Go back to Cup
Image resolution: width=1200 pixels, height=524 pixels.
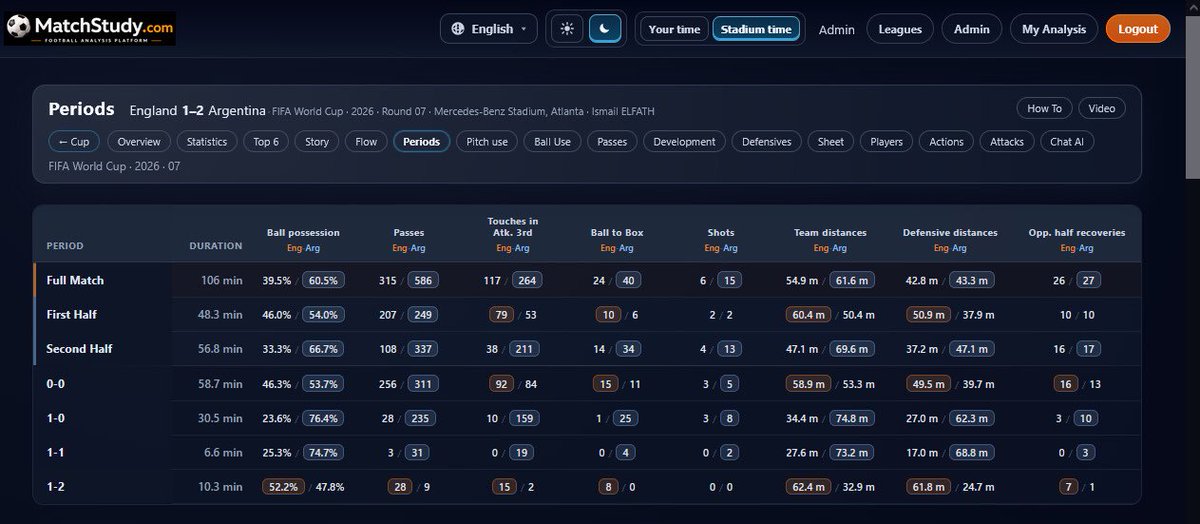(74, 142)
